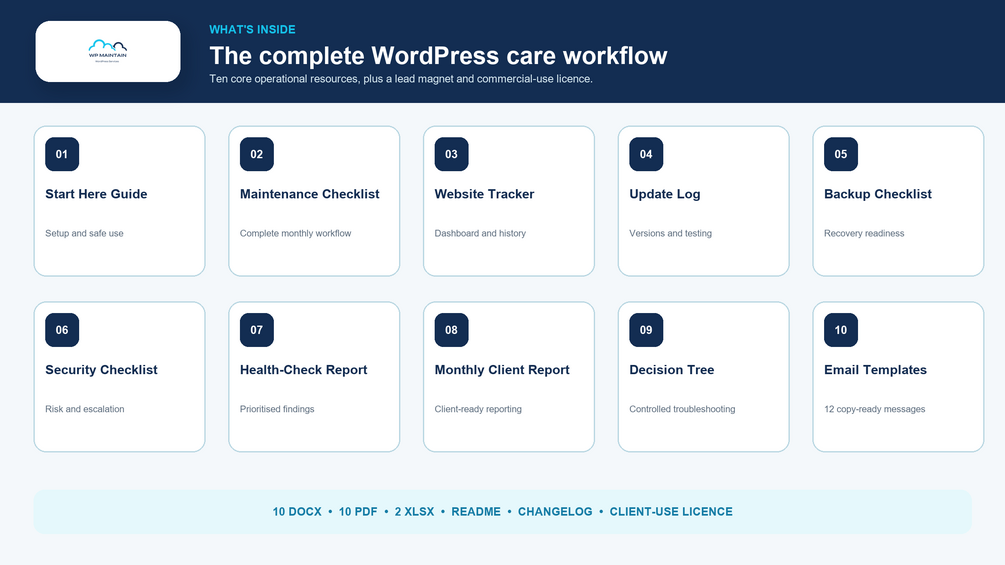Click '12 copy-ready messages' description
The image size is (1005, 565).
[x=875, y=409]
